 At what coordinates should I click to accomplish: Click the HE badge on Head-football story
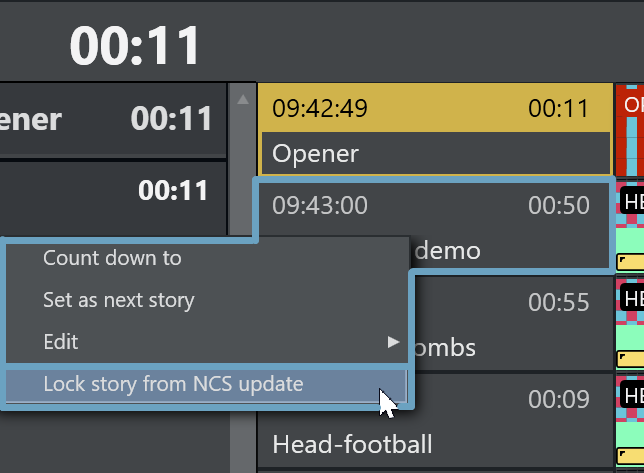point(632,394)
